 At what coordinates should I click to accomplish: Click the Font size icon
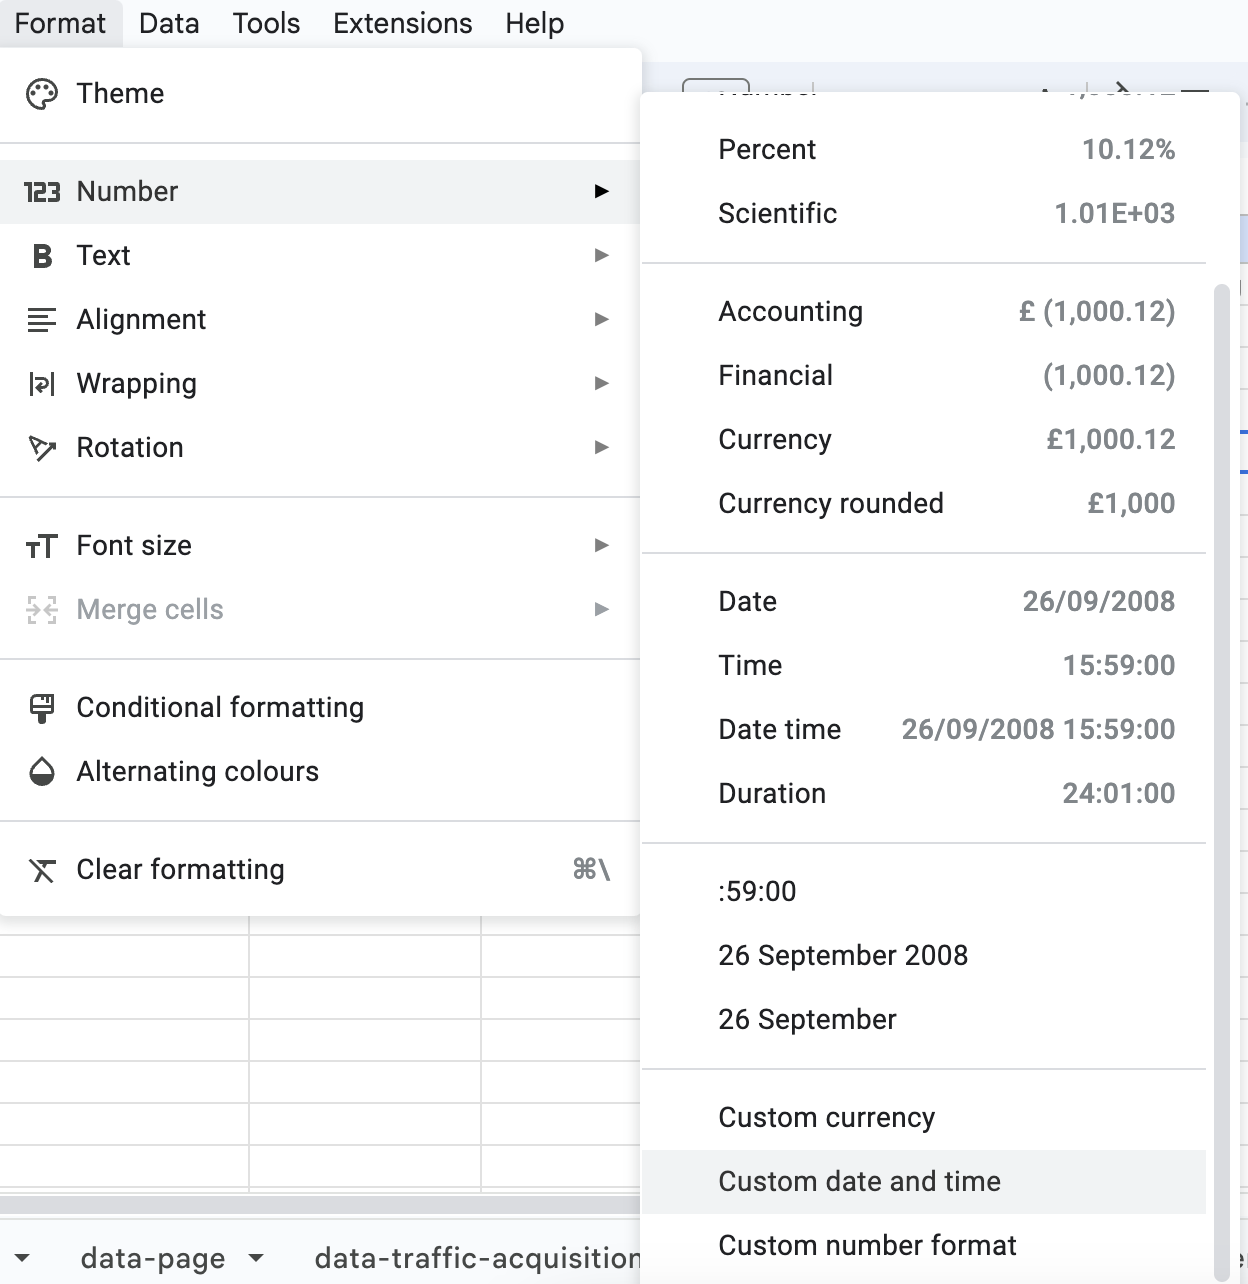(42, 546)
